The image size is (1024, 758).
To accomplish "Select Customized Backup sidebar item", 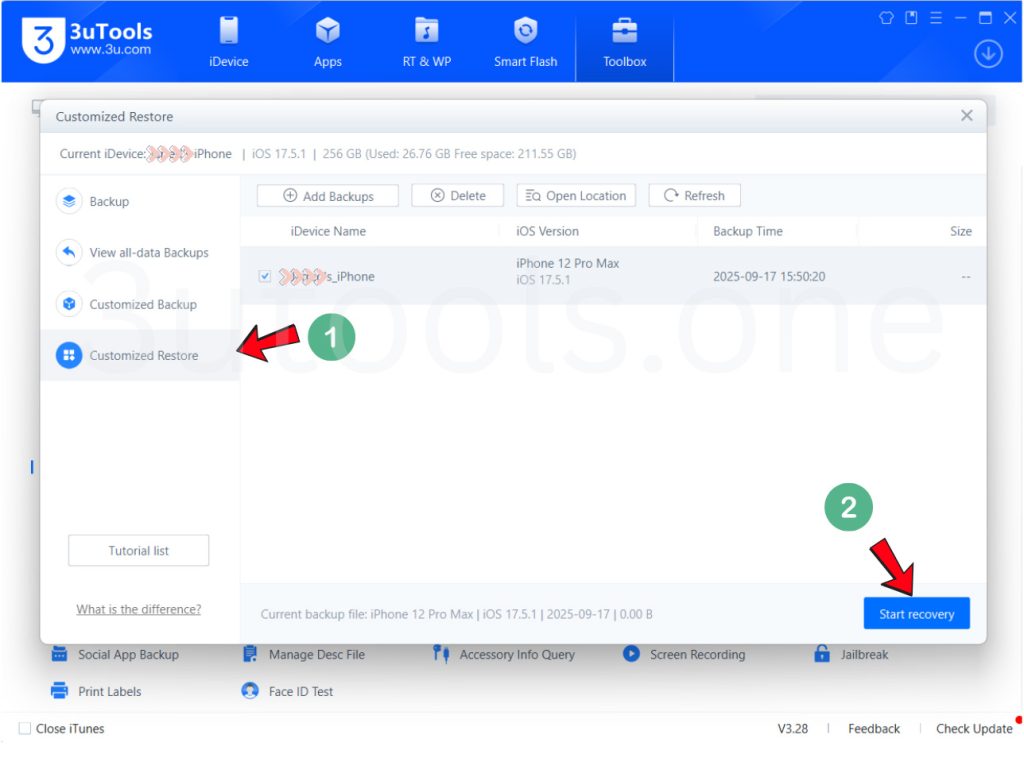I will point(142,304).
